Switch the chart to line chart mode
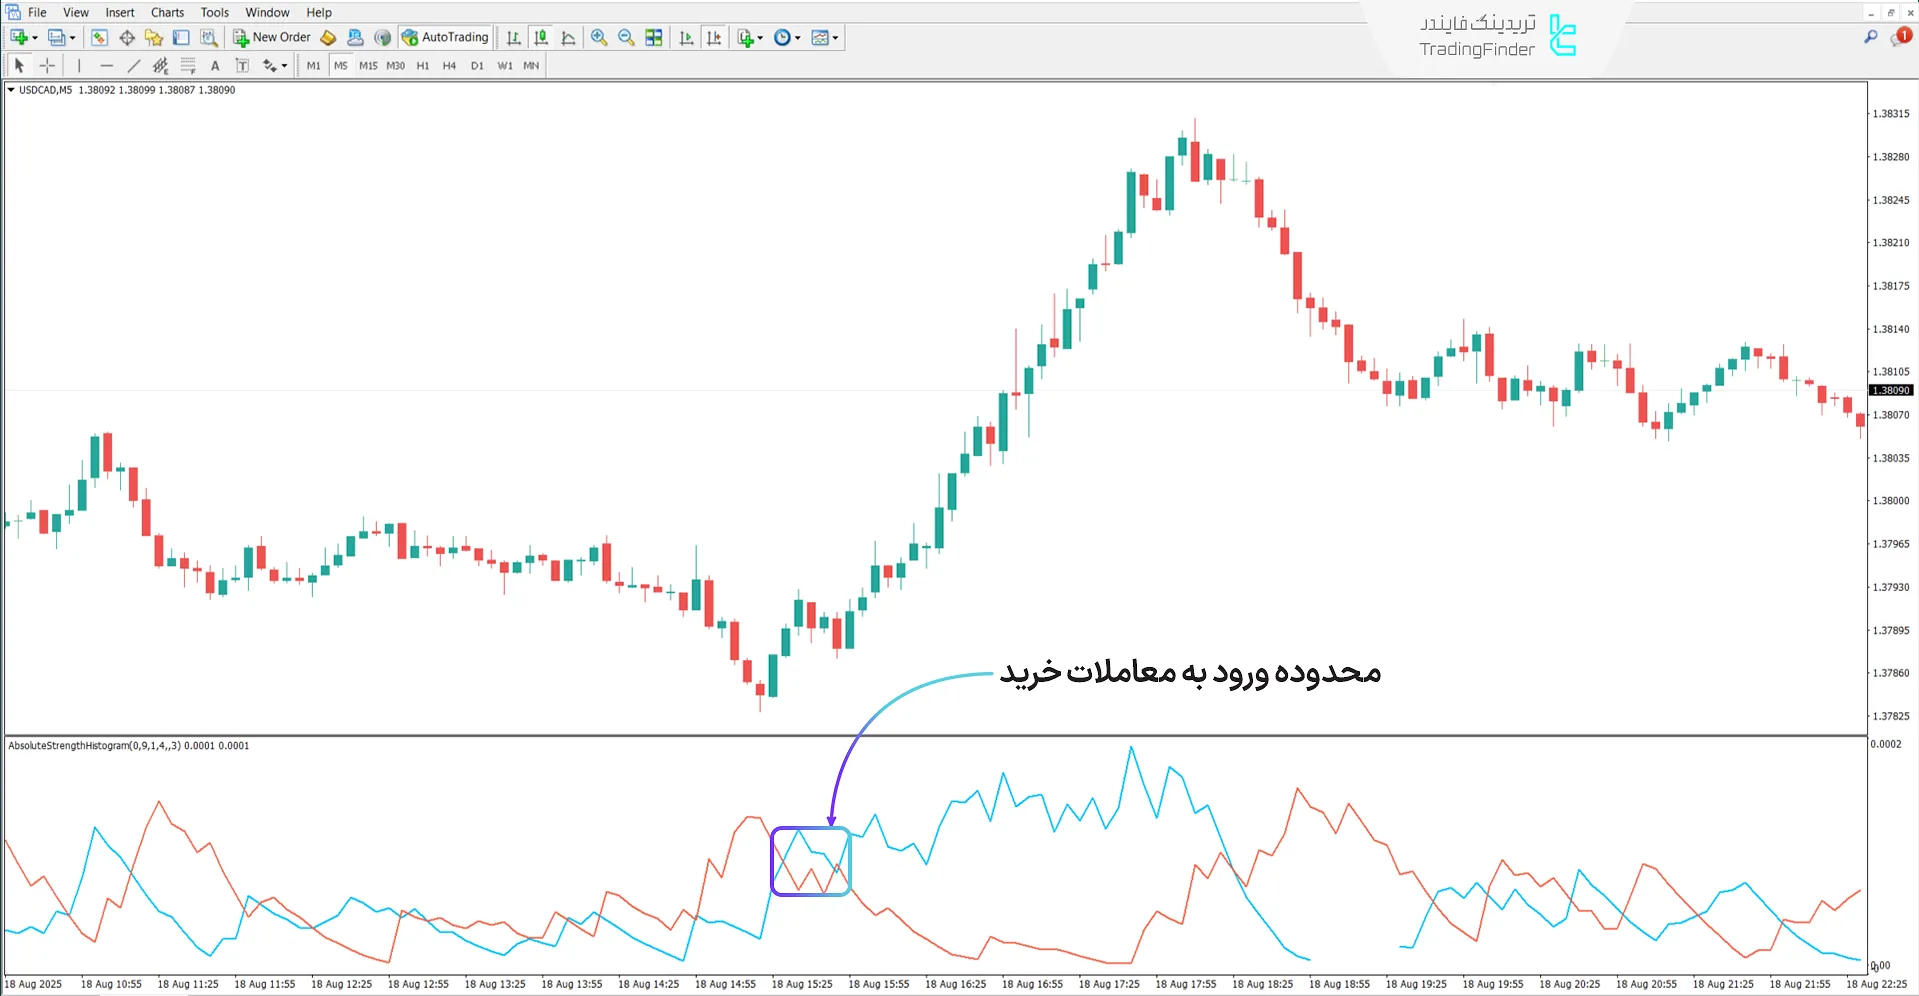This screenshot has height=996, width=1919. [x=568, y=37]
